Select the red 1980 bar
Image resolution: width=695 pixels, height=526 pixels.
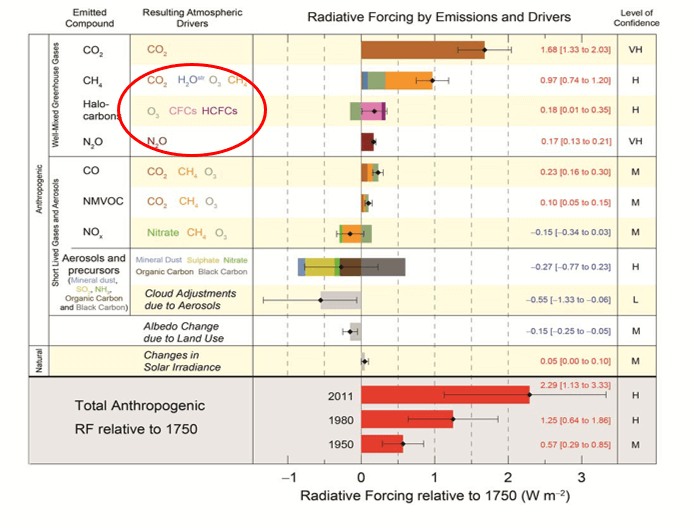click(x=407, y=421)
